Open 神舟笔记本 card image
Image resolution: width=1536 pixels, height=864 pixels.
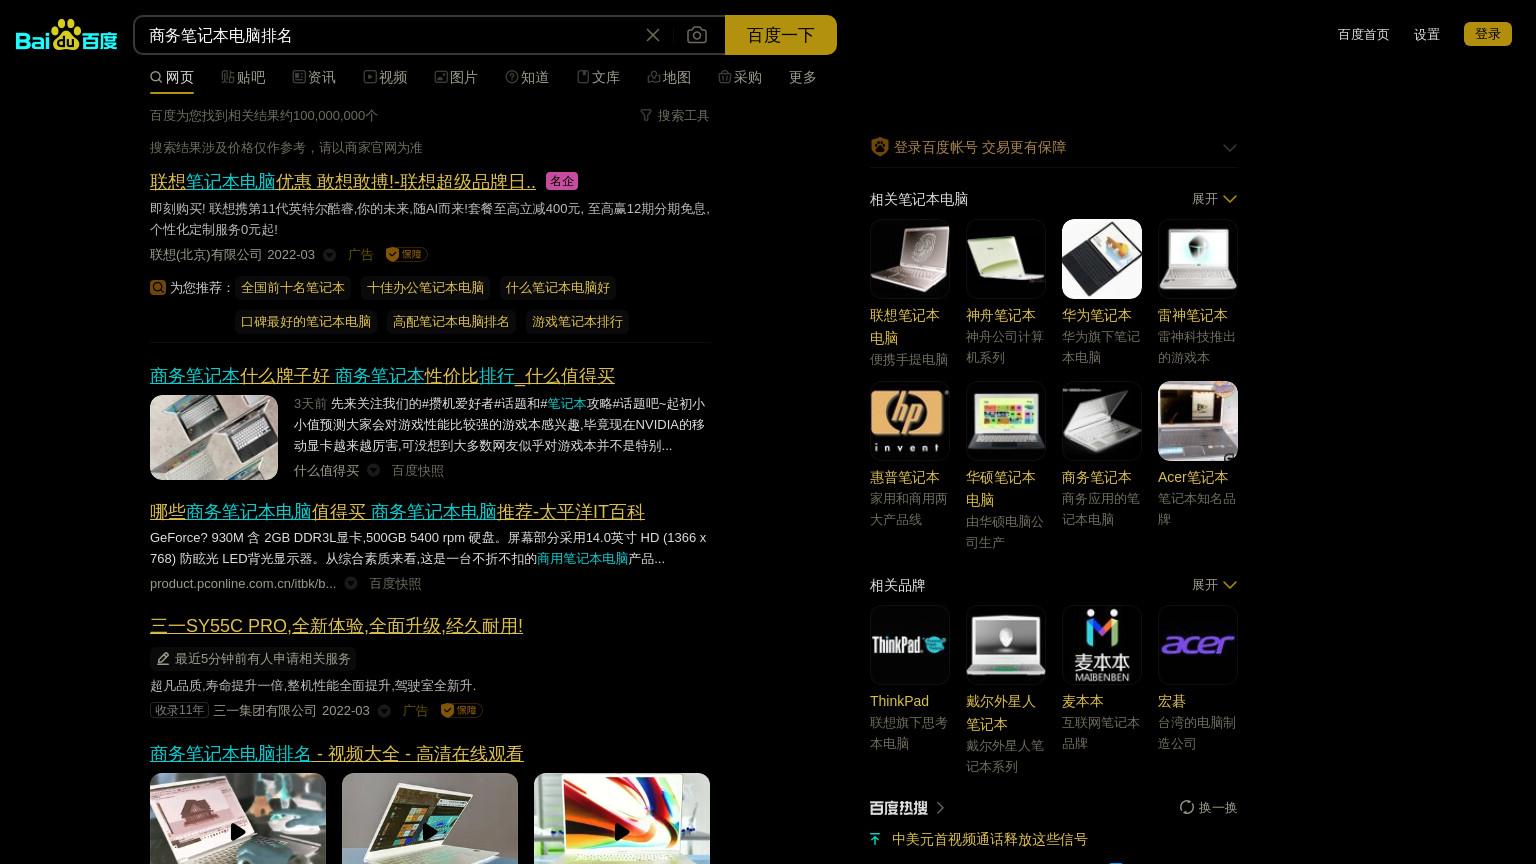pyautogui.click(x=1006, y=259)
